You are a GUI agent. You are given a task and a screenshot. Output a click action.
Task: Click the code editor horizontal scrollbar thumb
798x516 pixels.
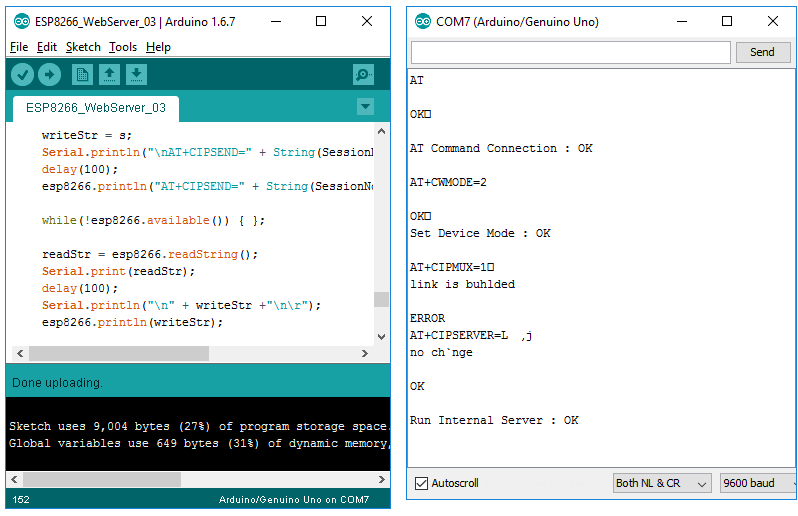click(x=119, y=353)
